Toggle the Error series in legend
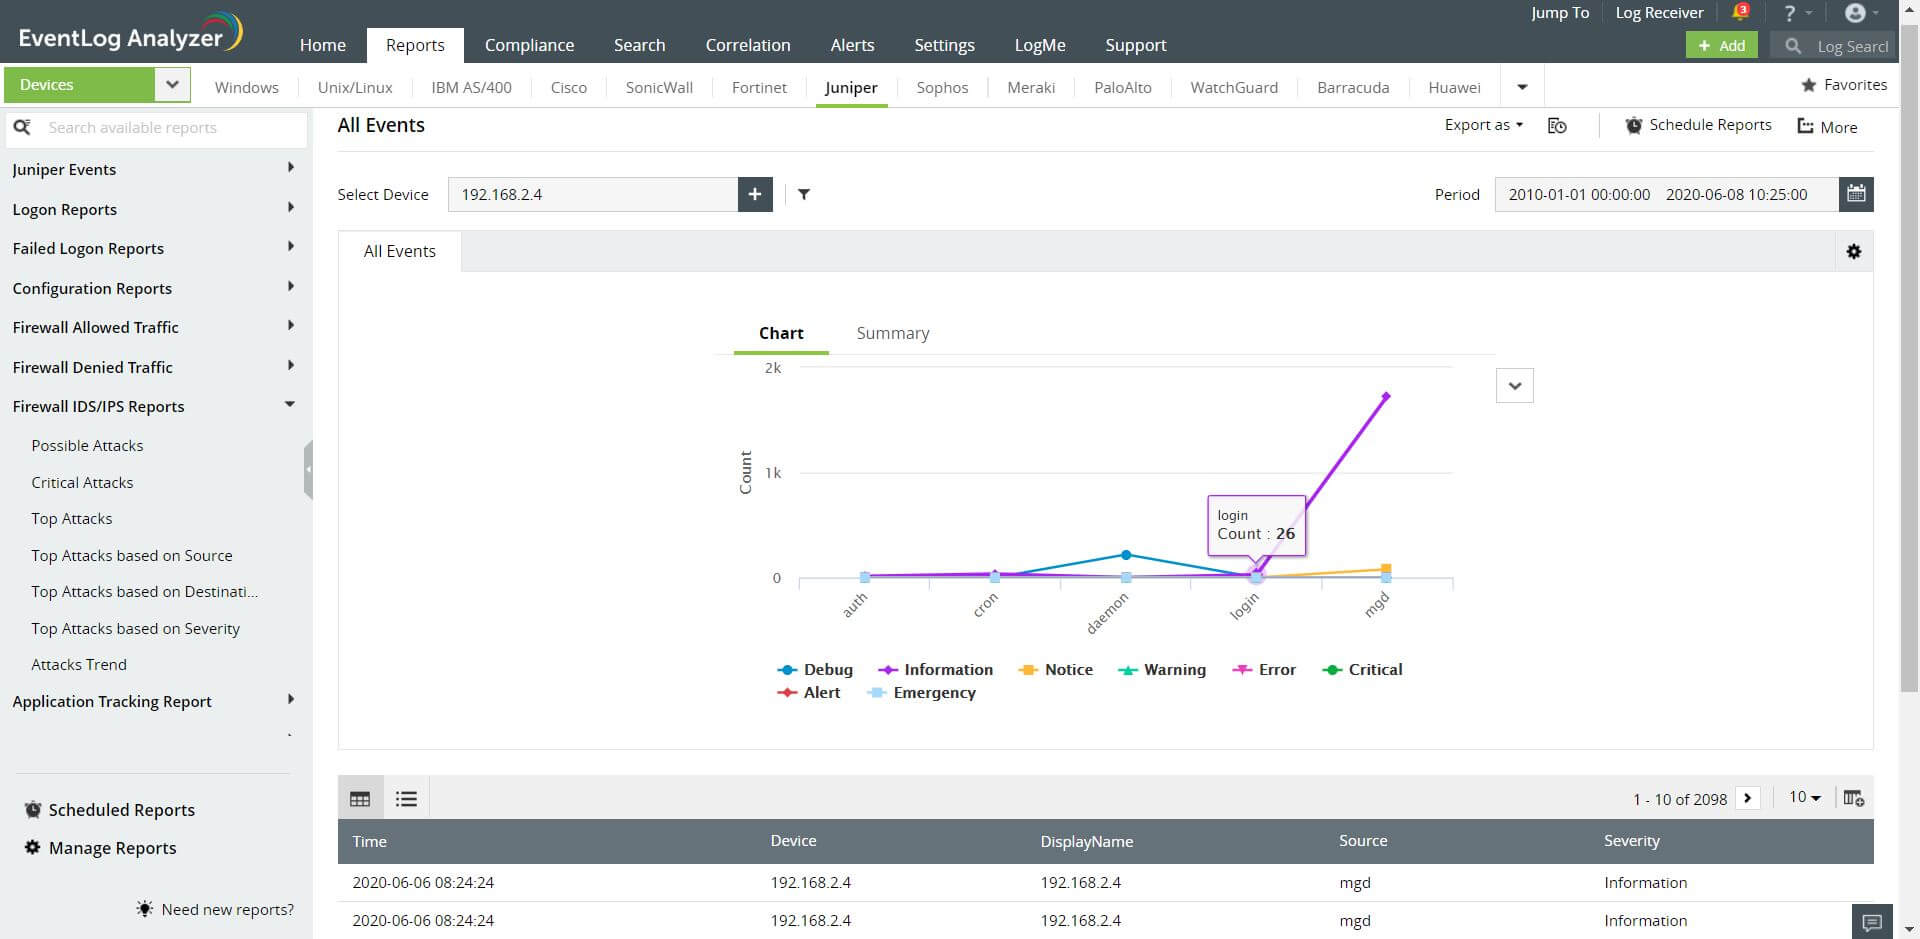 (1264, 670)
